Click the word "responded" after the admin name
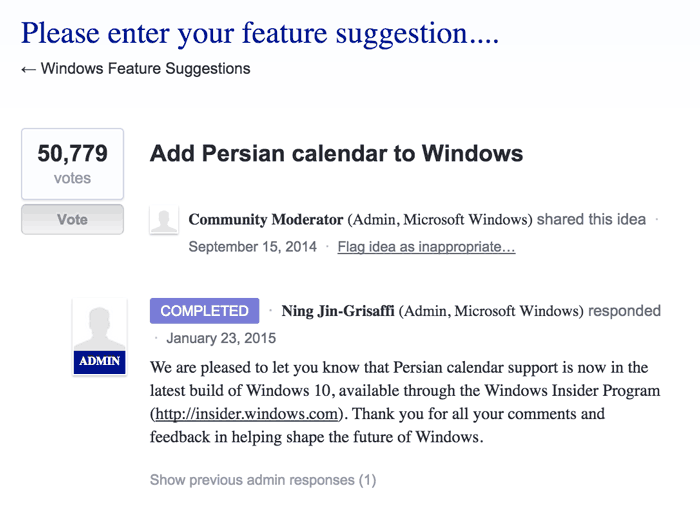Screen dimensions: 700x527 click(624, 311)
